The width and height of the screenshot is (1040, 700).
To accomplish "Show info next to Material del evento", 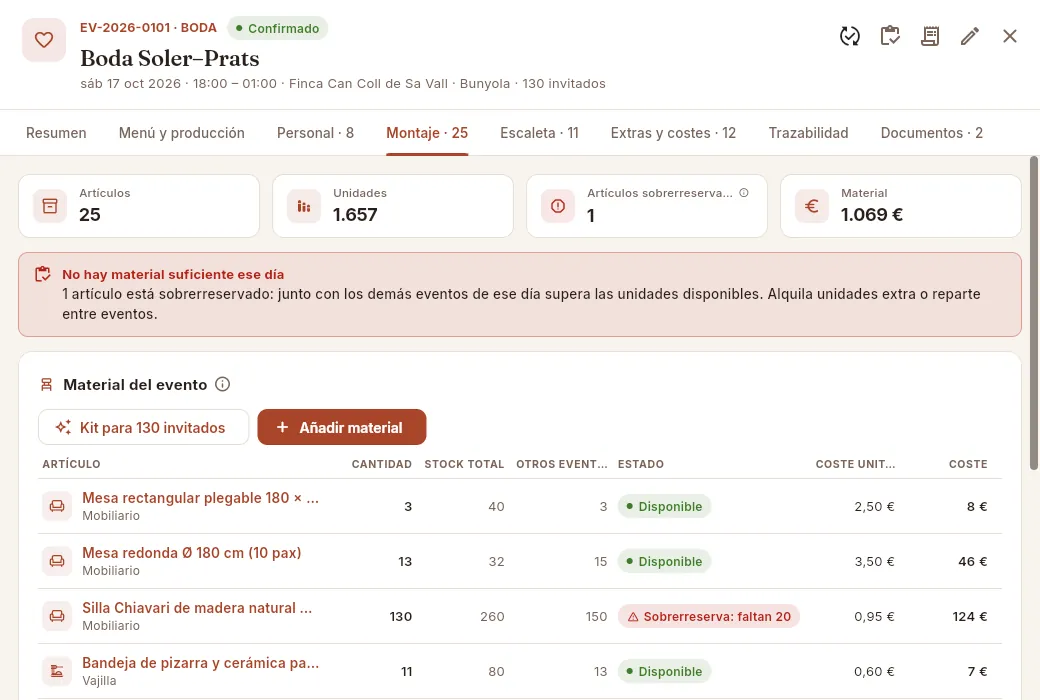I will (223, 384).
